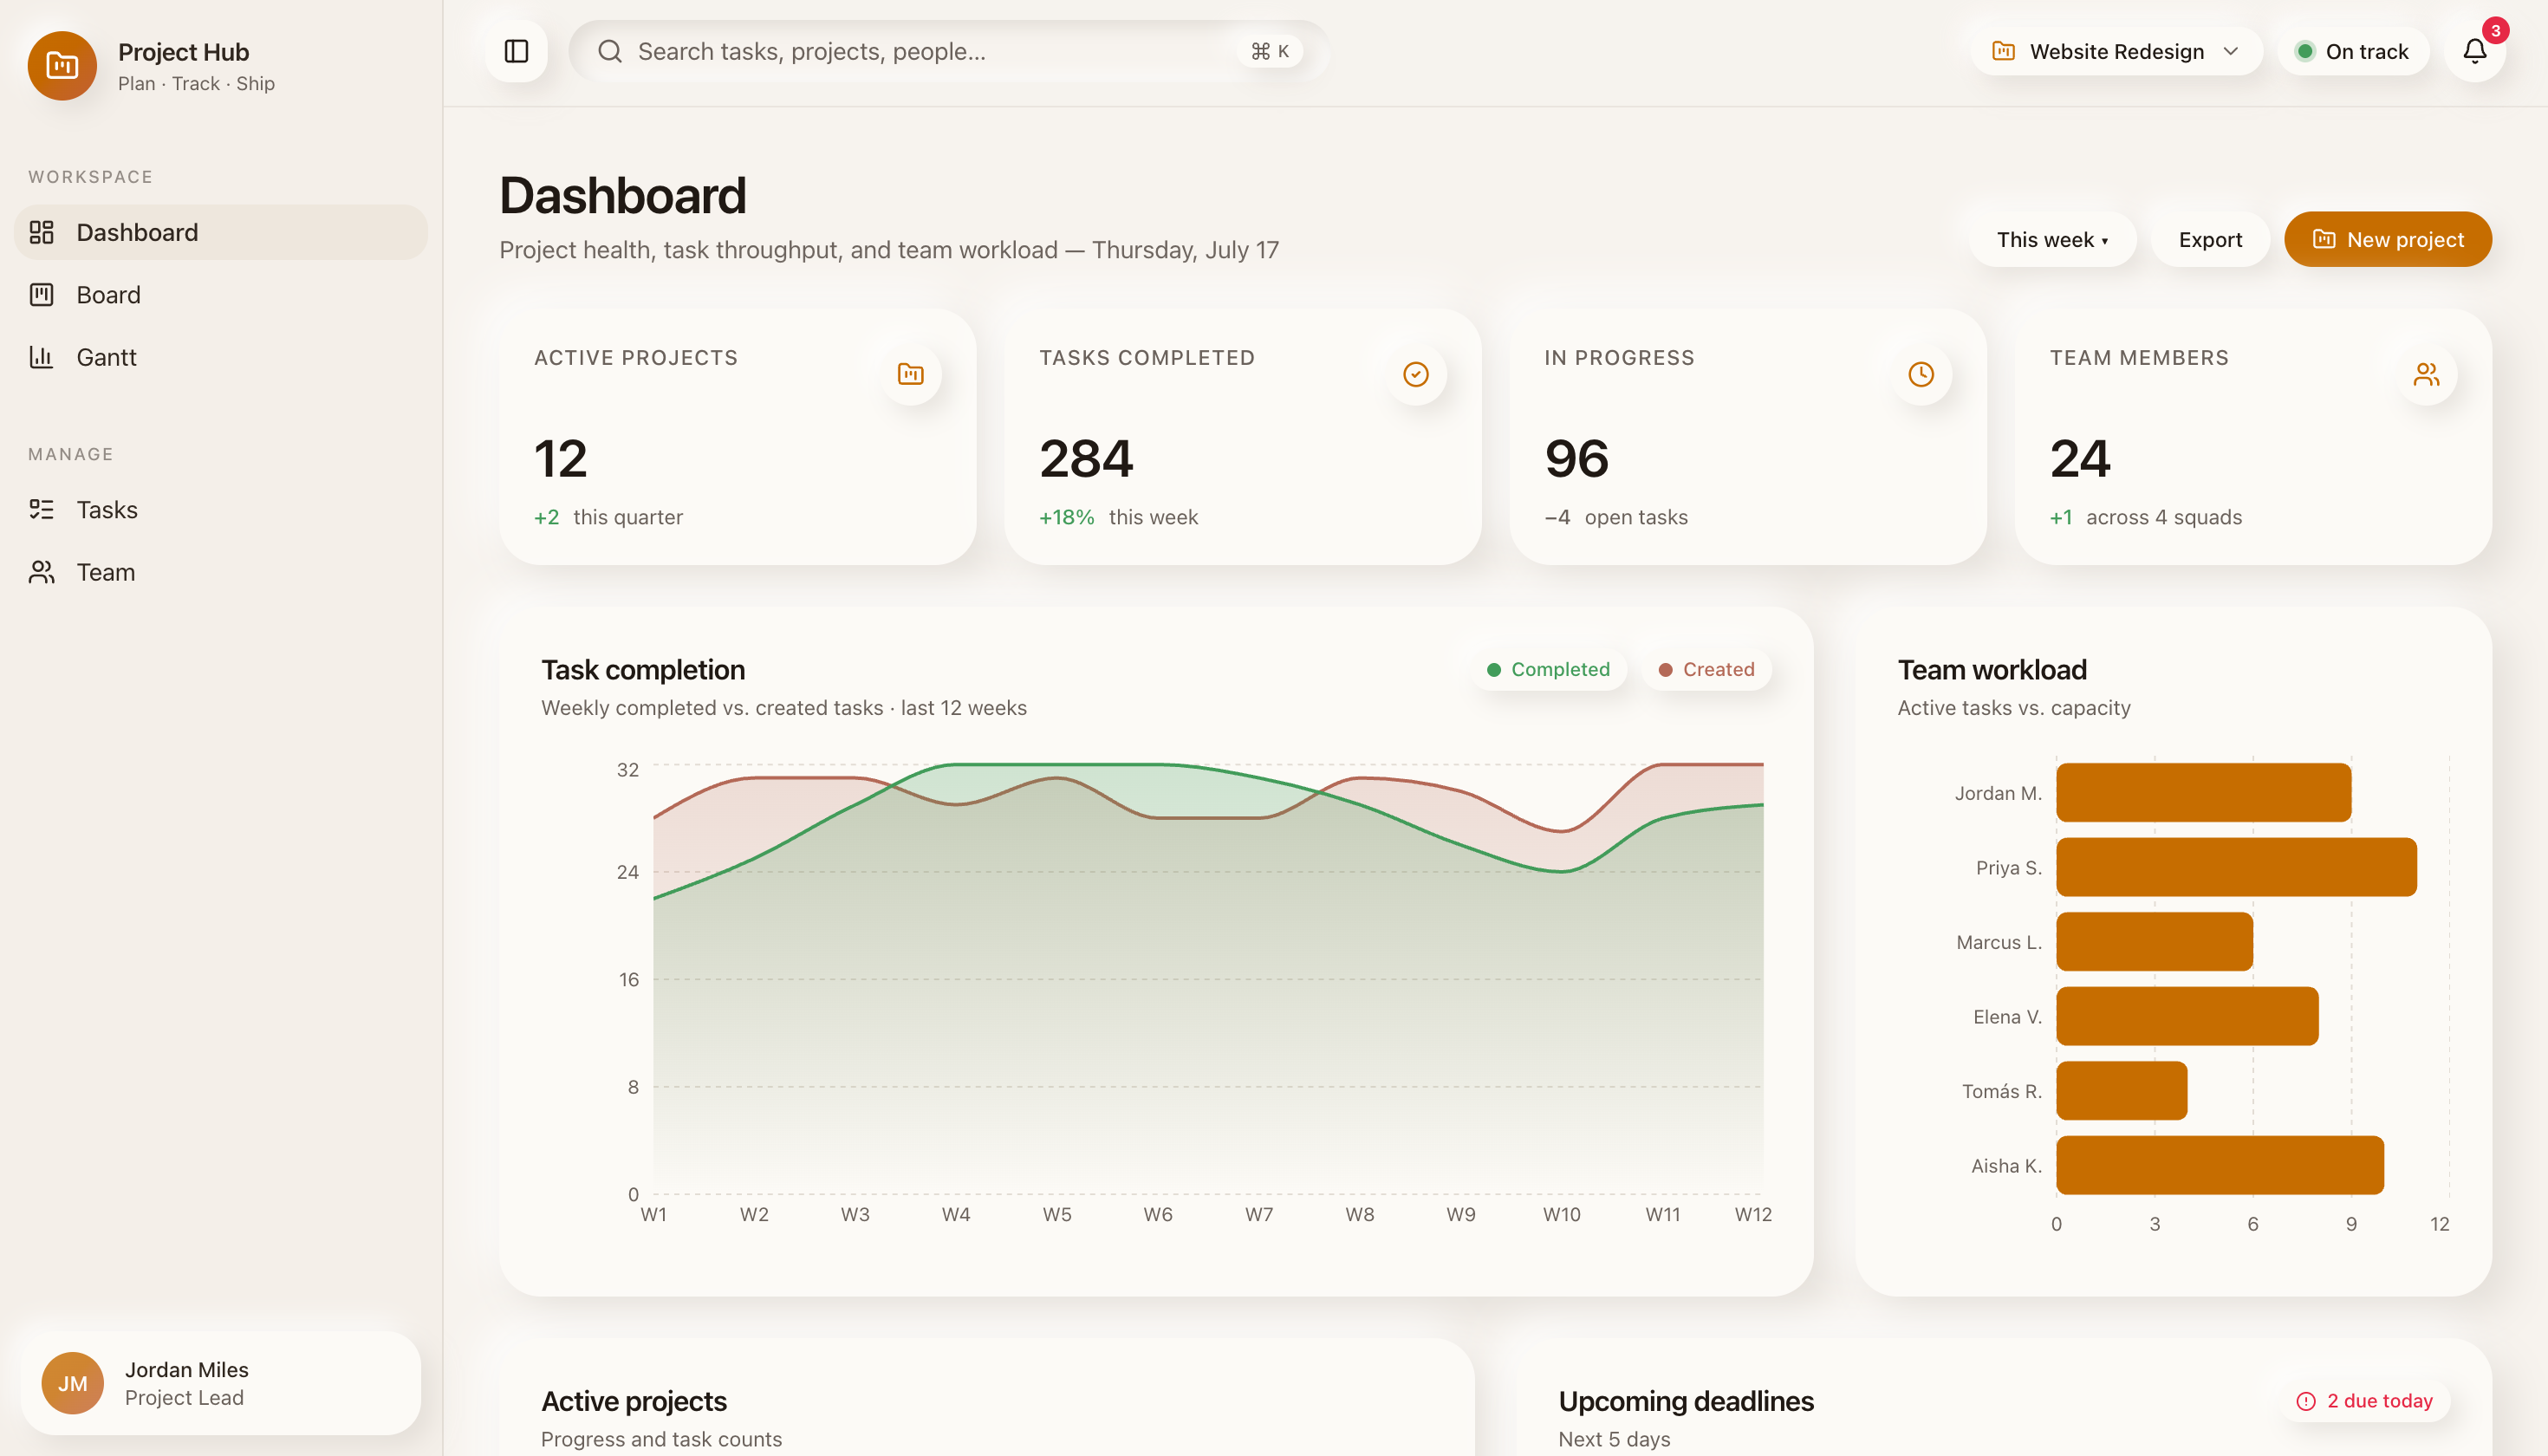The width and height of the screenshot is (2548, 1456).
Task: Click the Project Hub logo icon
Action: click(62, 66)
